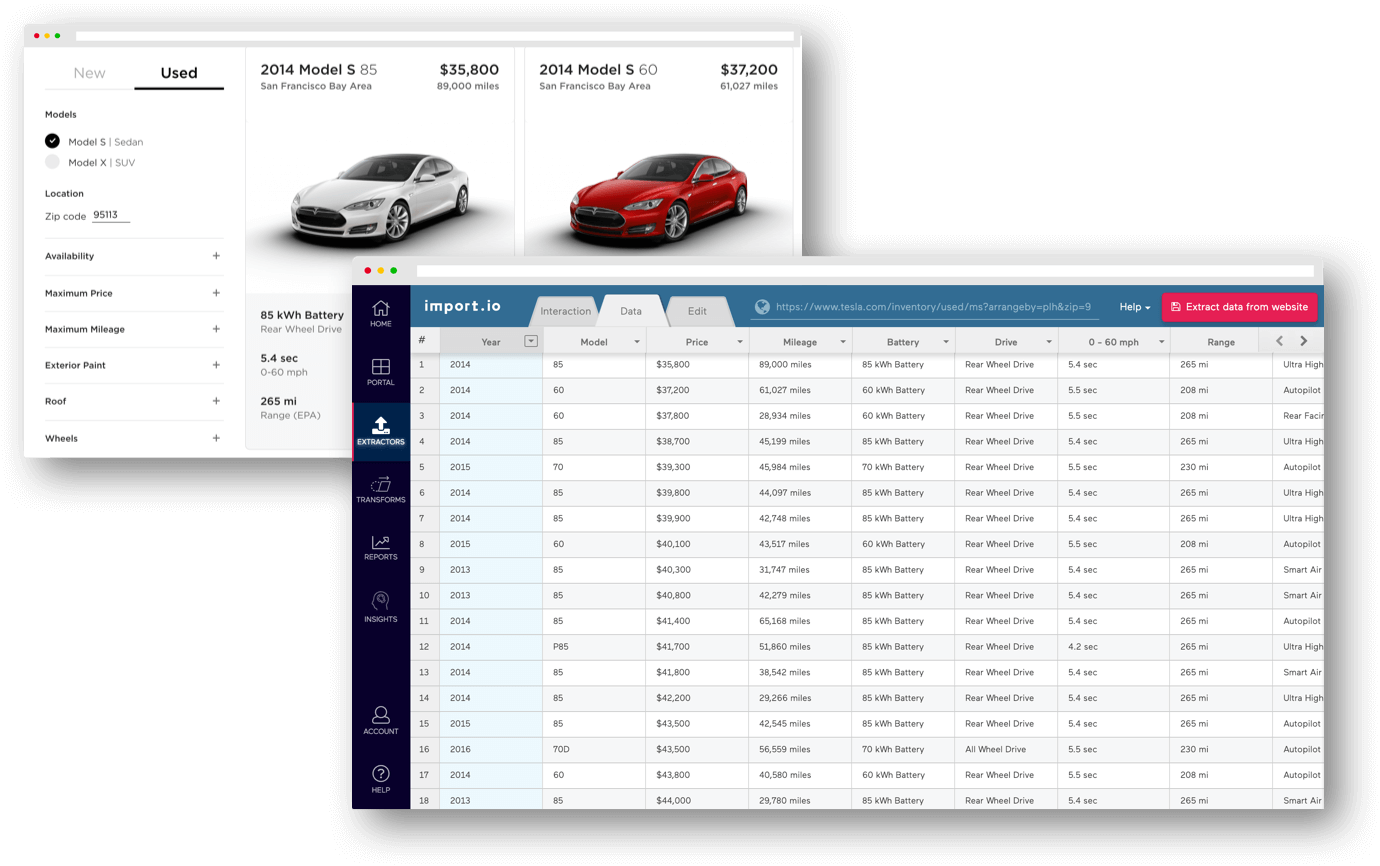Click the tesla.com URL field
Screen dimensions: 1380x866
[933, 308]
